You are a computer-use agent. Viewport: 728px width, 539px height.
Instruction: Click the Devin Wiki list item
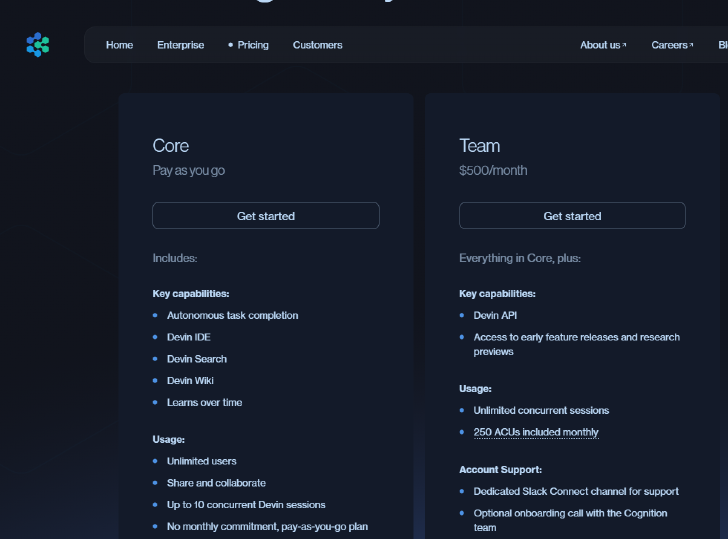190,381
